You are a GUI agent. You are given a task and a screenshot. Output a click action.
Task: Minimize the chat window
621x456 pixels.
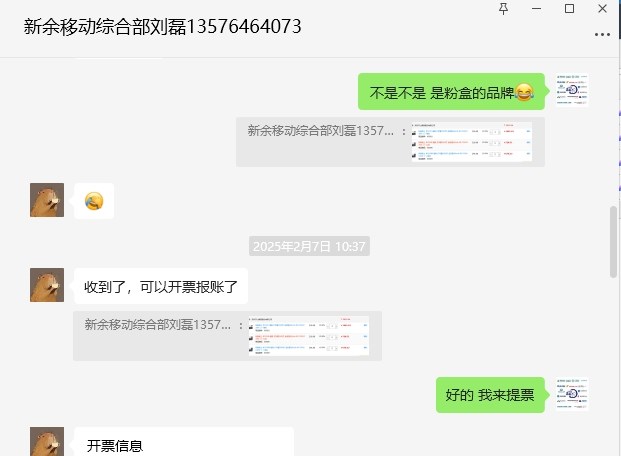(x=536, y=9)
